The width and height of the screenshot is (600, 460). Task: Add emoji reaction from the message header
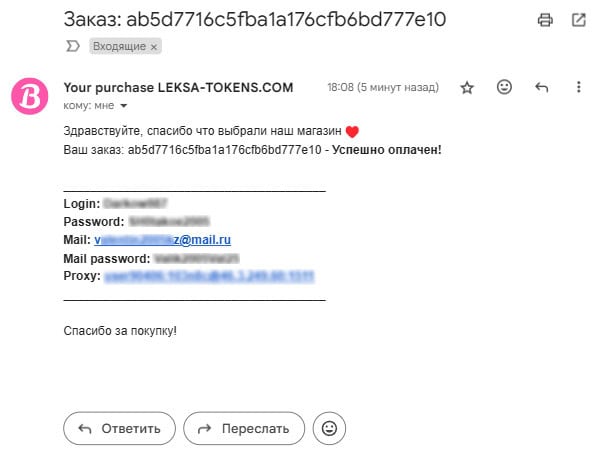pos(504,88)
